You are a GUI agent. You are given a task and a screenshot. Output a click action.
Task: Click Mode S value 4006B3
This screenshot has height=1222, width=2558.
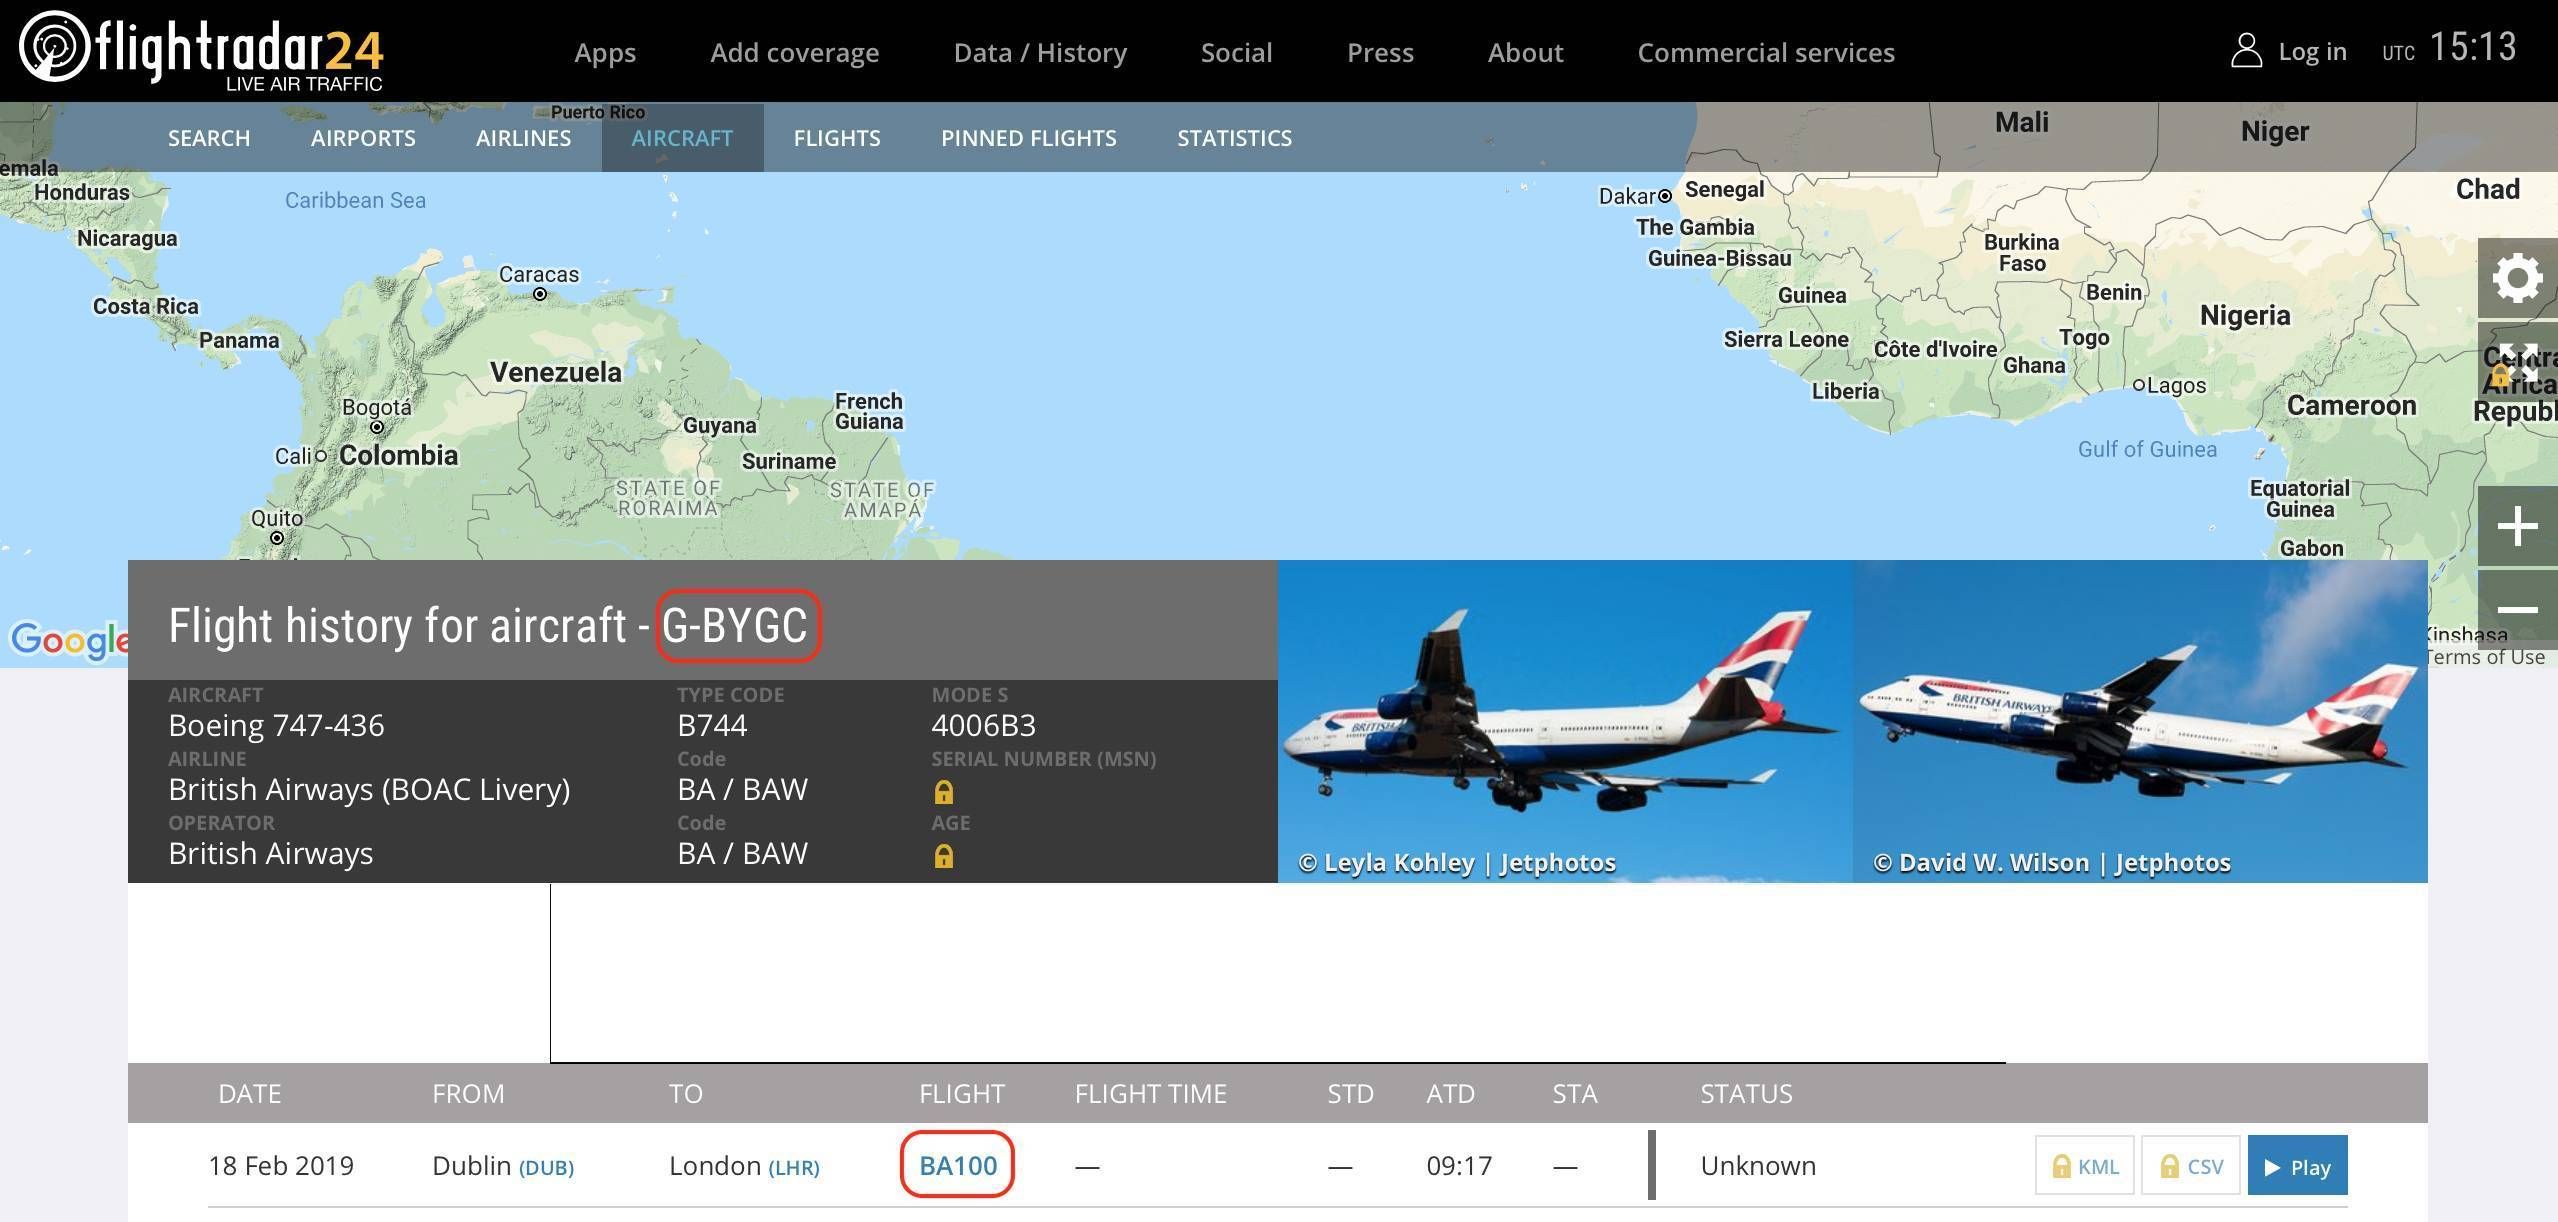[x=983, y=725]
